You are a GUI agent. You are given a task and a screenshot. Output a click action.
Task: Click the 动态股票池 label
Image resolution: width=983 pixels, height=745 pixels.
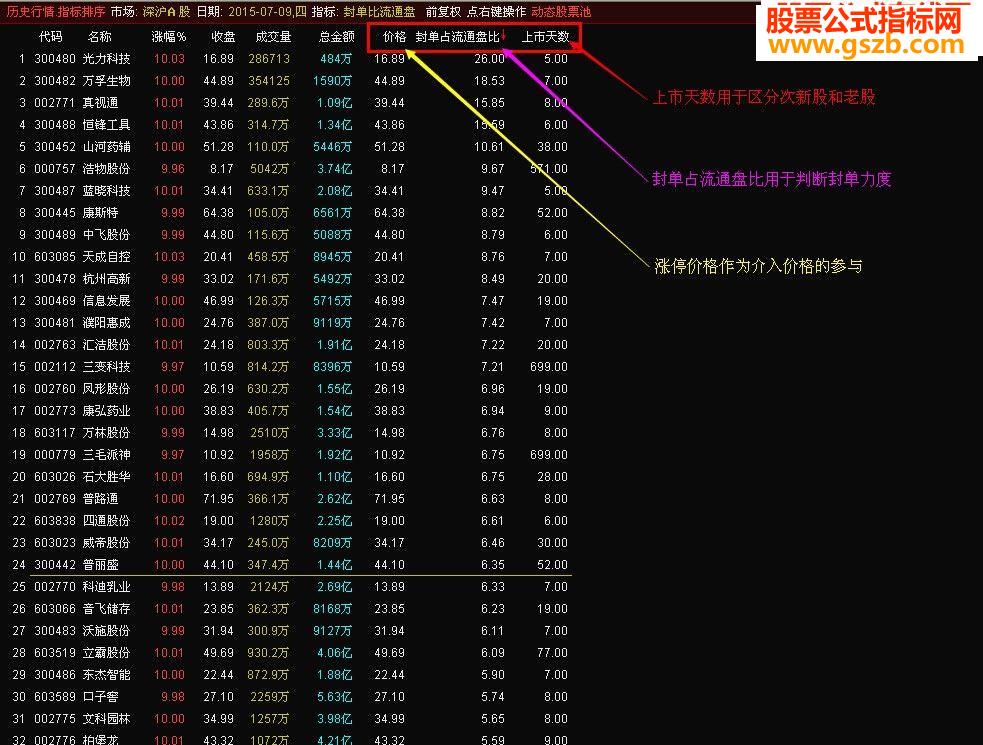tap(561, 12)
